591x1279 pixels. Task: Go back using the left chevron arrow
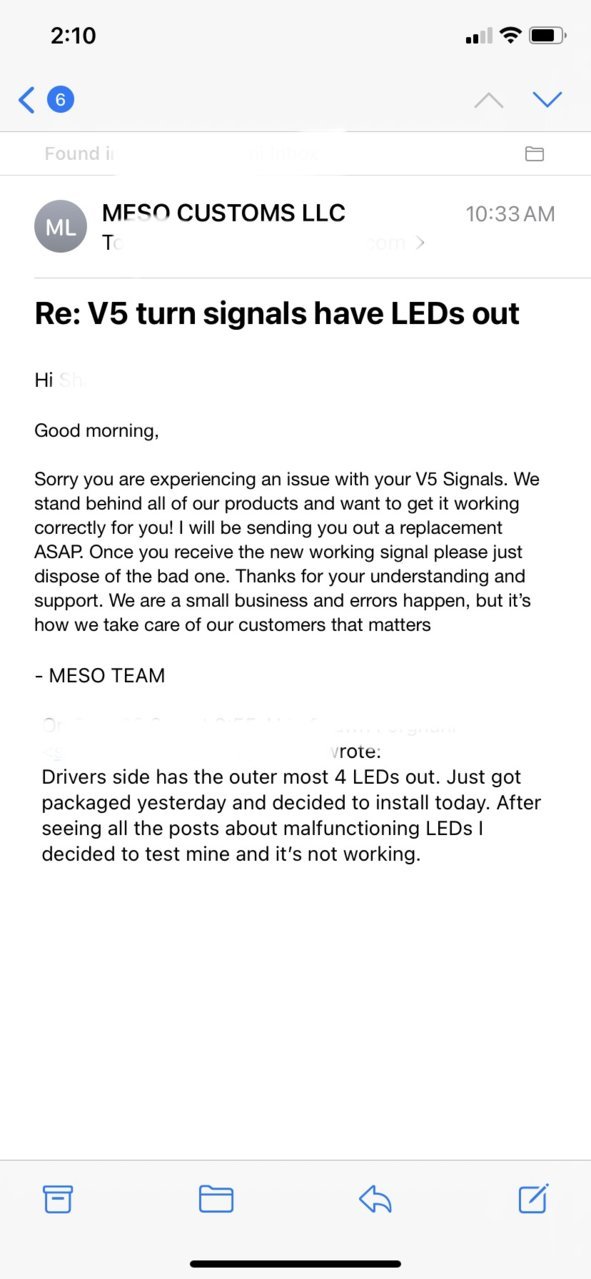[27, 99]
